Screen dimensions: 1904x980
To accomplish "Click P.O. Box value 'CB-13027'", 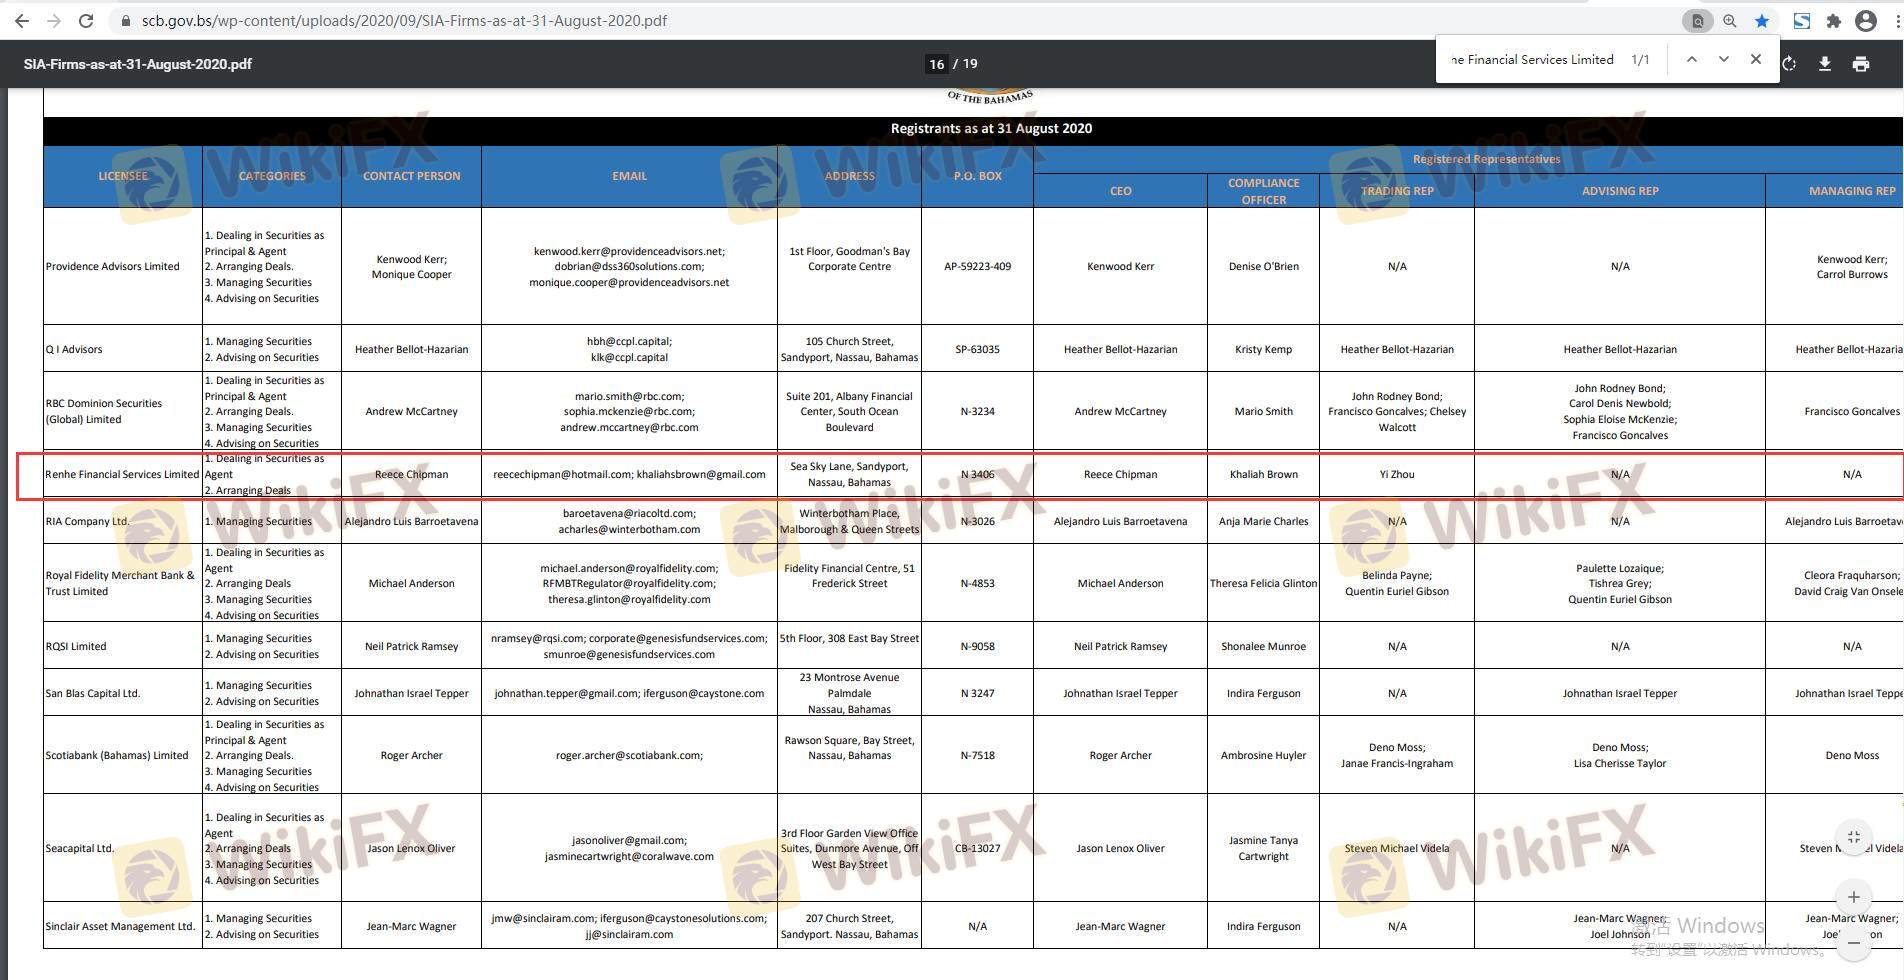I will (x=977, y=848).
